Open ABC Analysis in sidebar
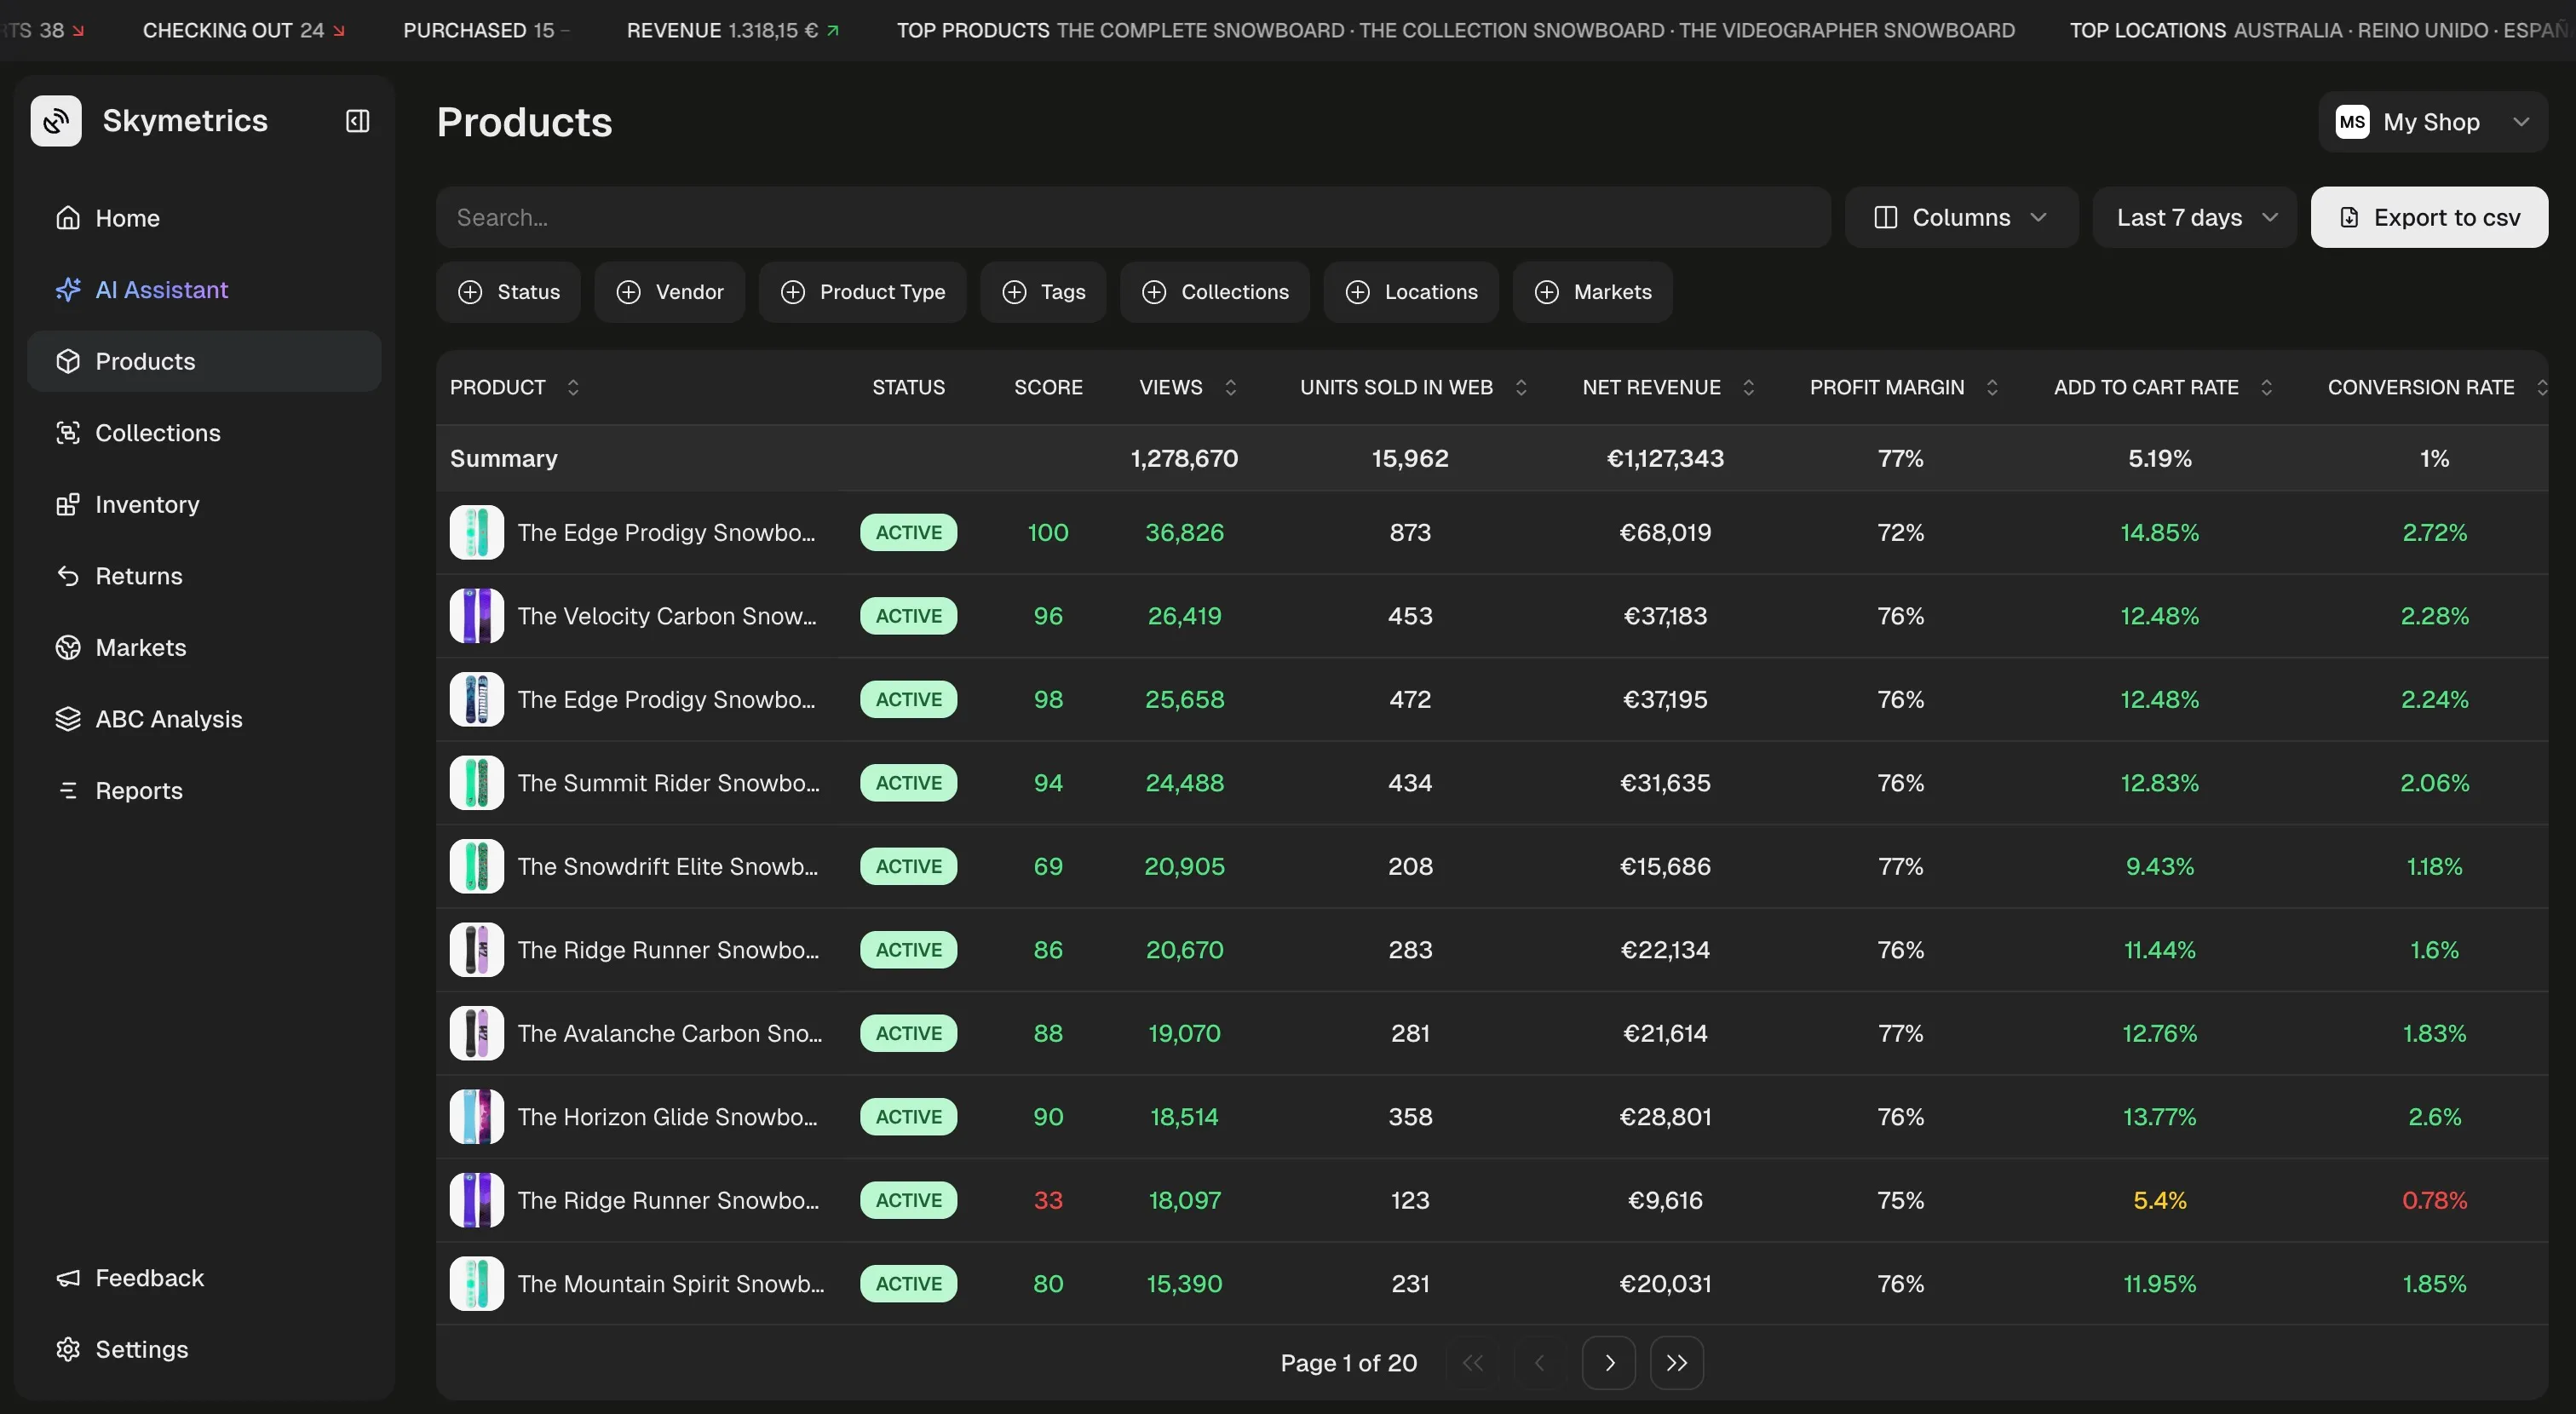Screen dimensions: 2576x1414 pyautogui.click(x=168, y=719)
